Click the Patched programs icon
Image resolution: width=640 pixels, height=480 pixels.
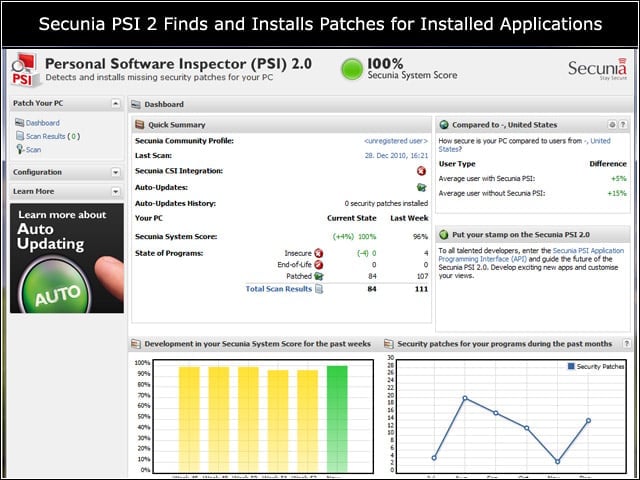click(319, 276)
